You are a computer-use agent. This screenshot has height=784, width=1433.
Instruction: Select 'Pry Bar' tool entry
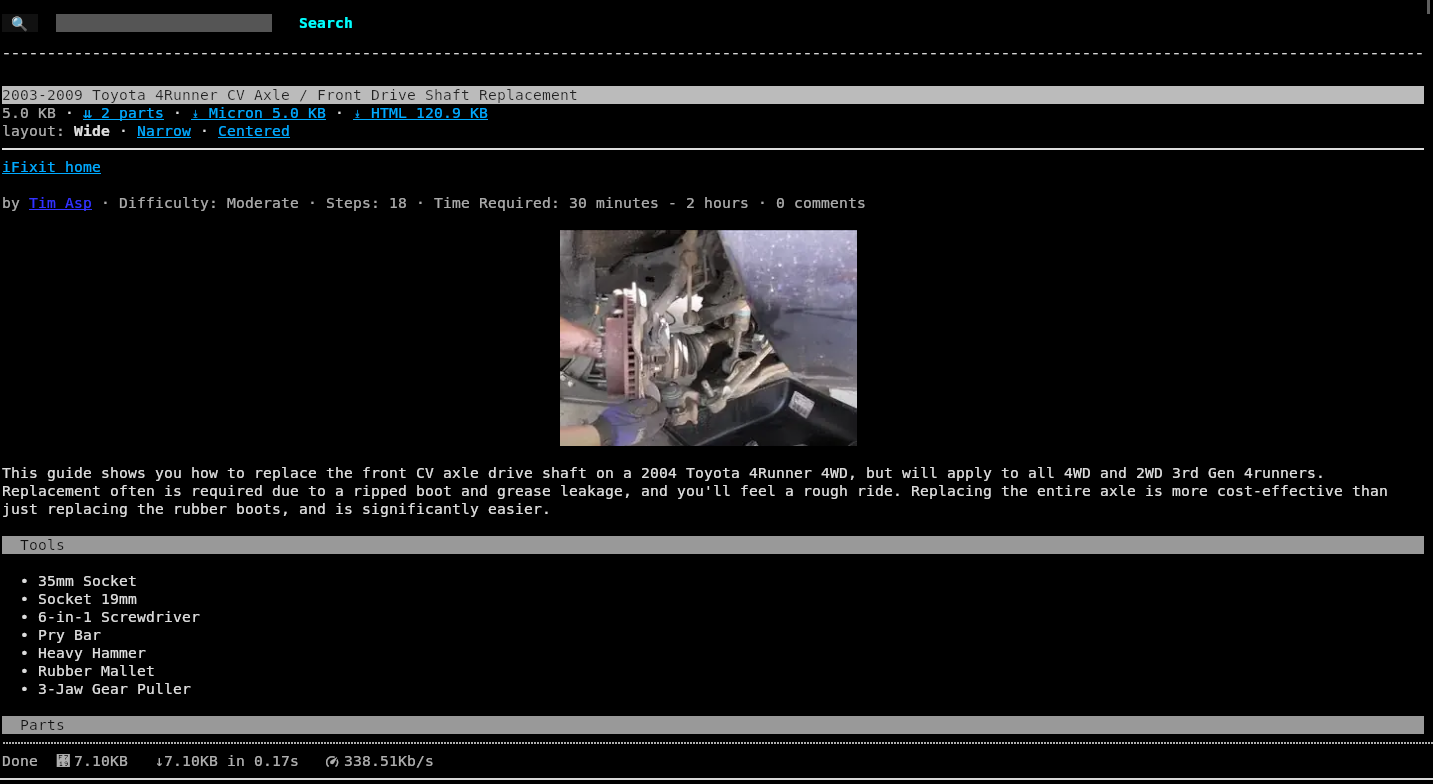[69, 635]
